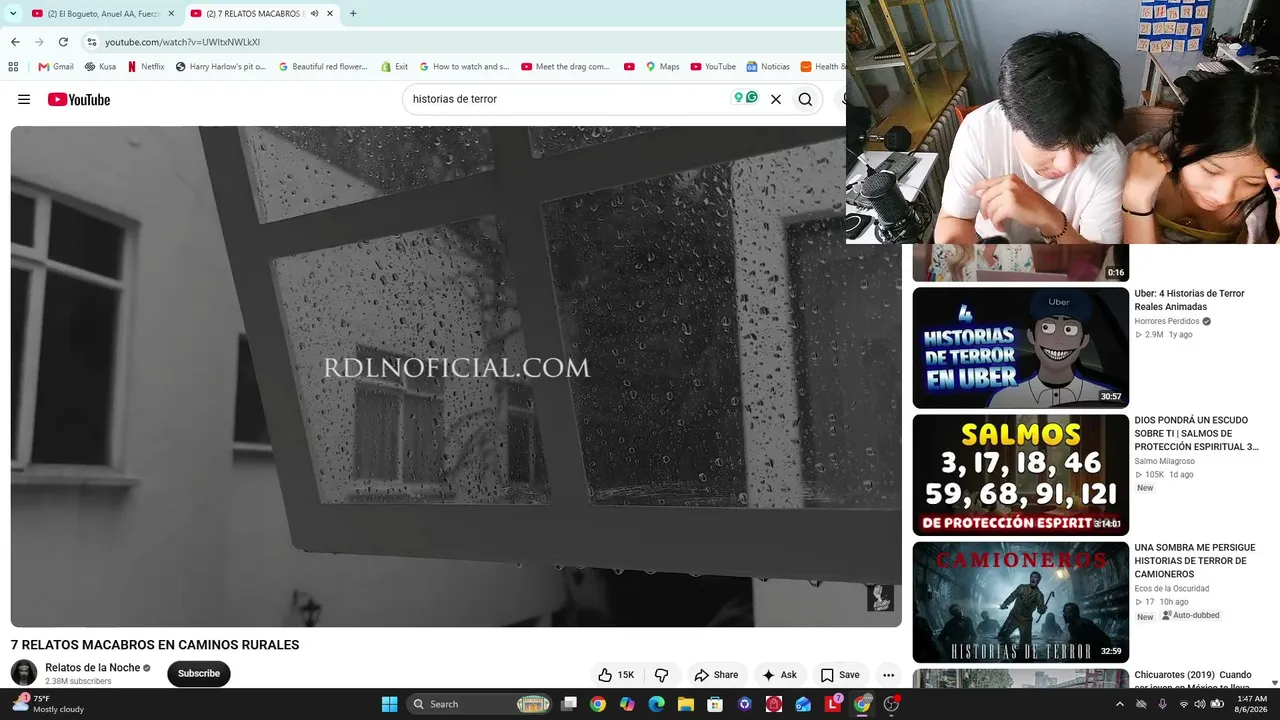Image resolution: width=1280 pixels, height=720 pixels.
Task: Open the taskbar clock showing 1:47 AM
Action: coord(1252,704)
